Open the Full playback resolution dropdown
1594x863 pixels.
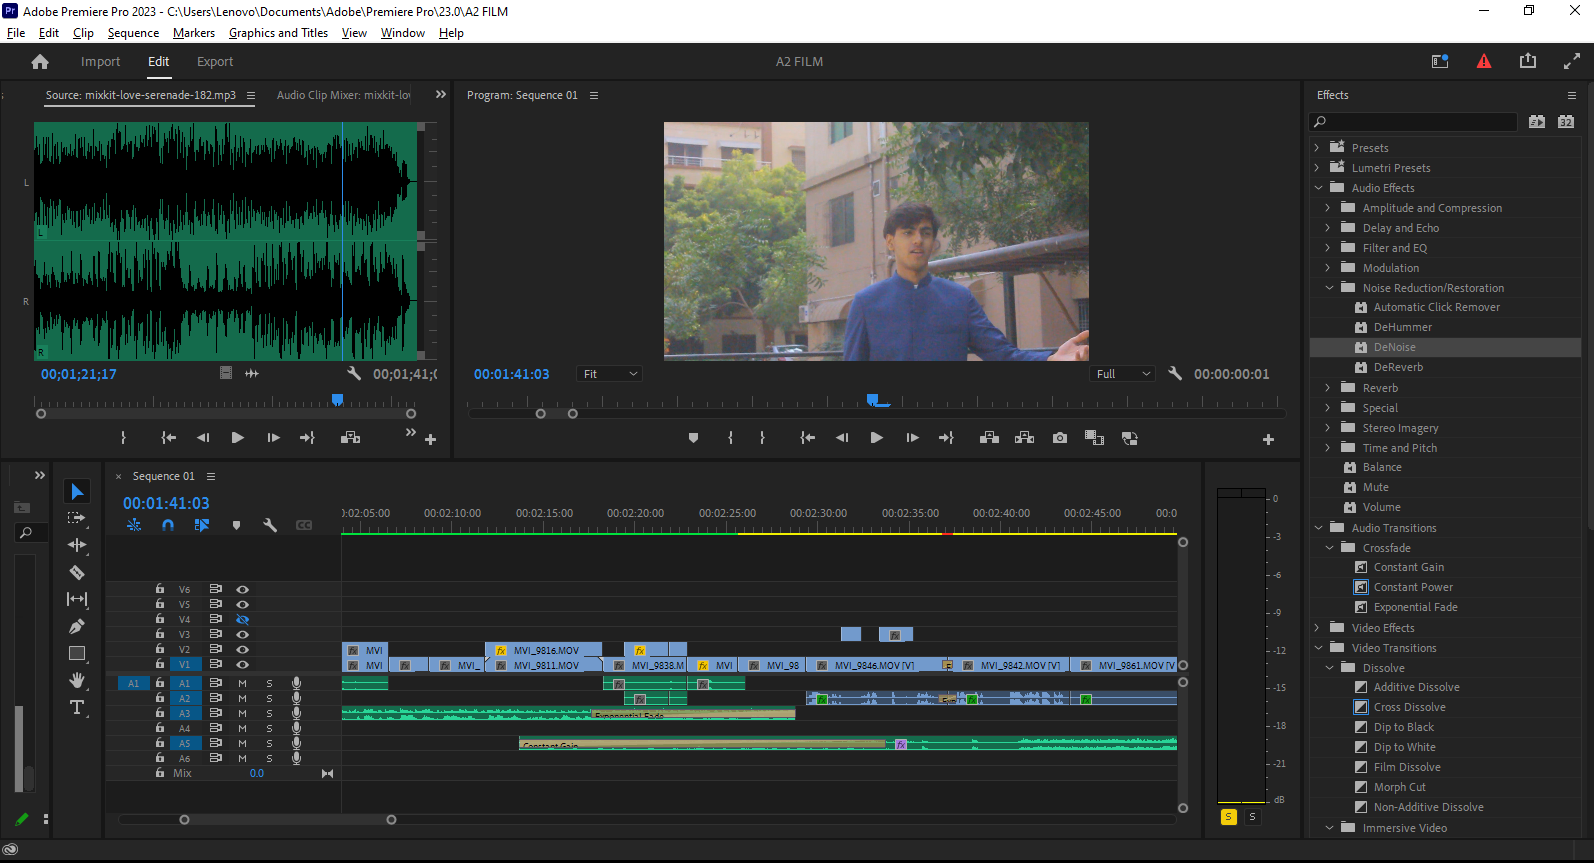[1121, 373]
